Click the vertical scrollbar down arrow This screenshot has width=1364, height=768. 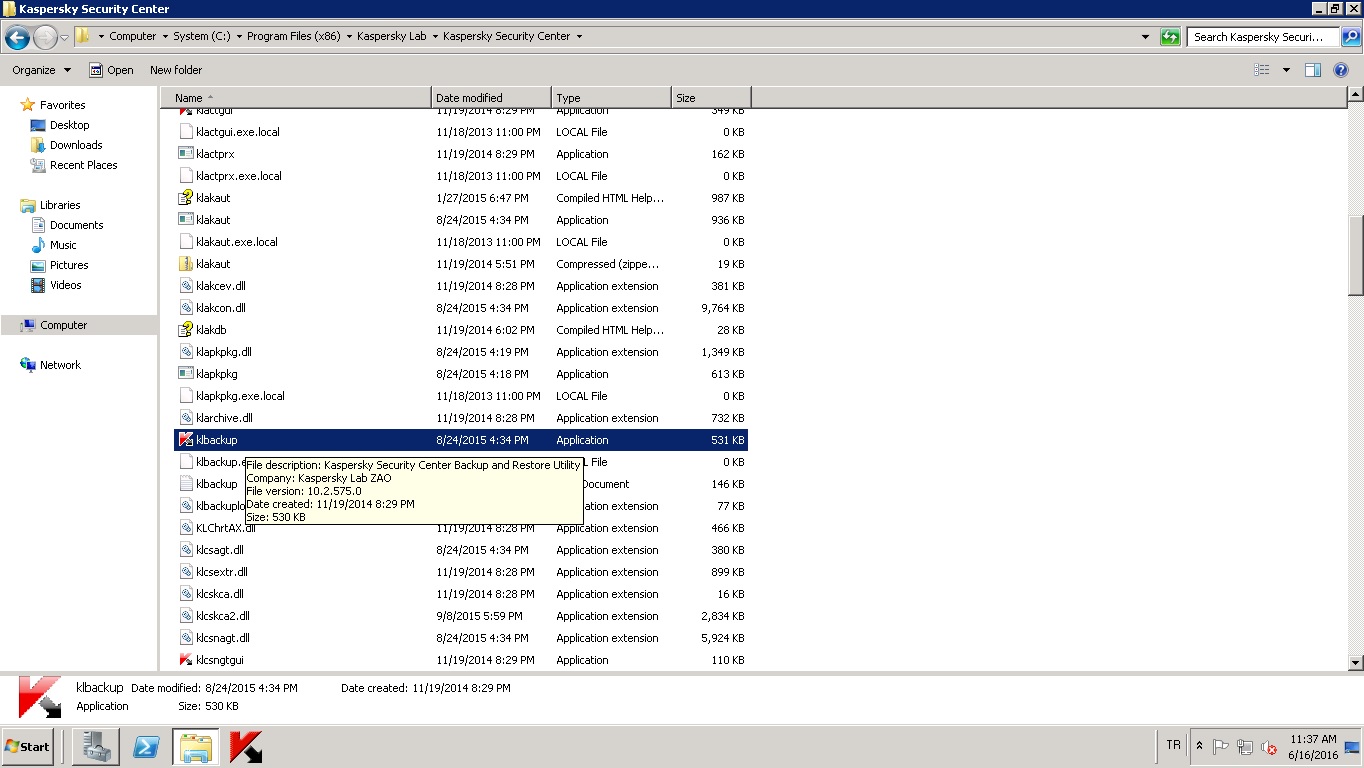[1356, 662]
